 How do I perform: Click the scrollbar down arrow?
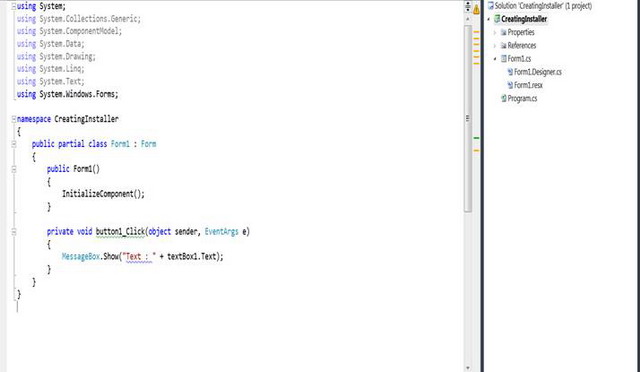[x=468, y=368]
